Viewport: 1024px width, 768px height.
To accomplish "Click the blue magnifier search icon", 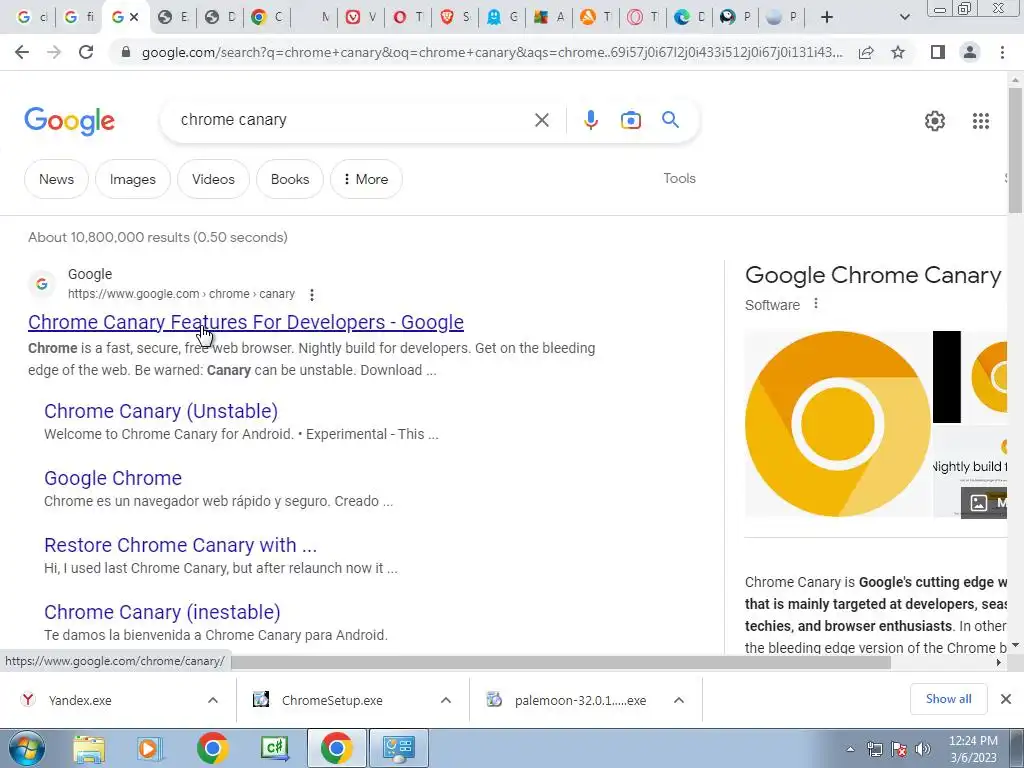I will [670, 120].
